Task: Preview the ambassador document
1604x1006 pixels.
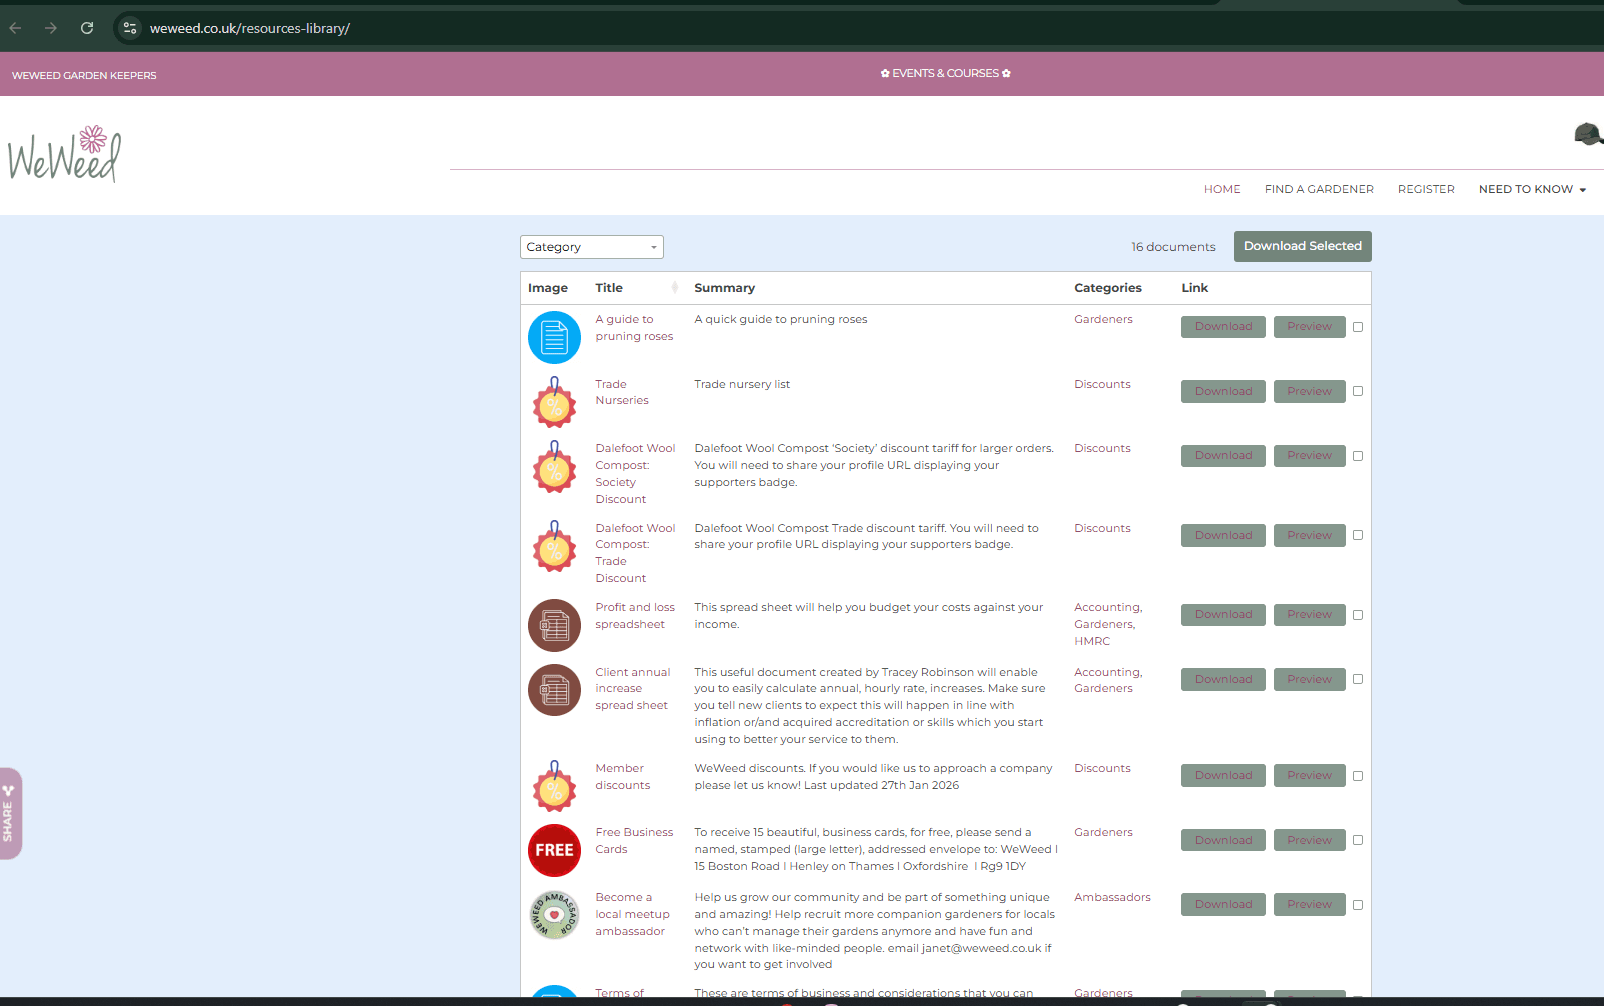Action: point(1309,904)
